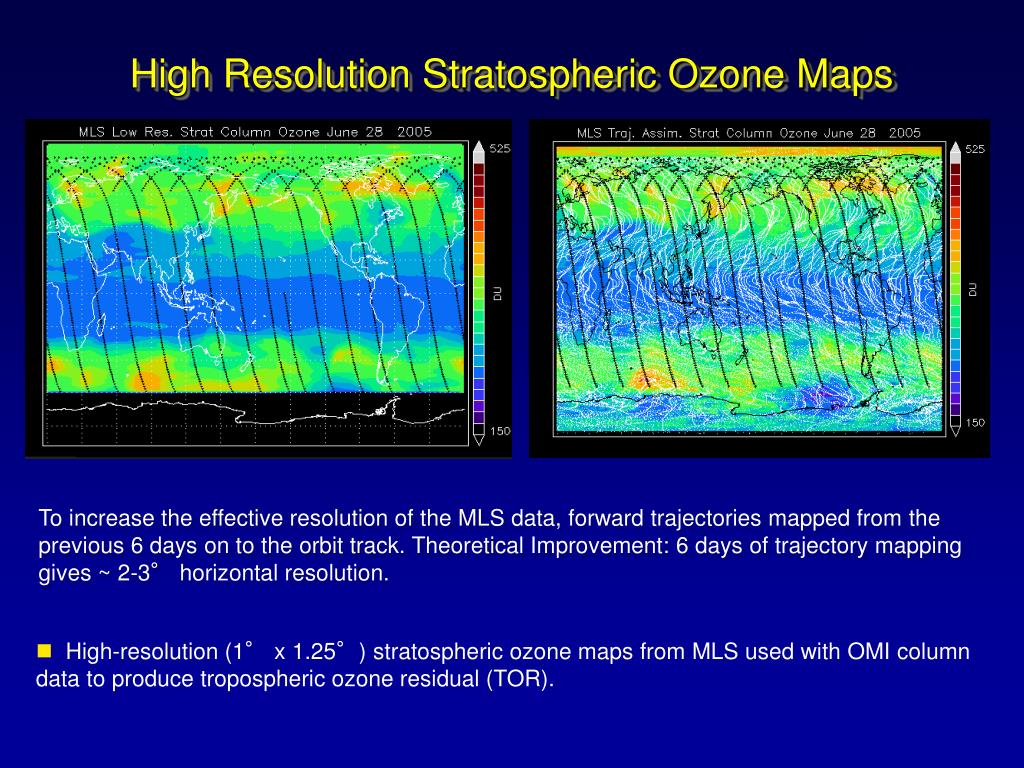Click the 525 label on left color bar

[x=500, y=148]
